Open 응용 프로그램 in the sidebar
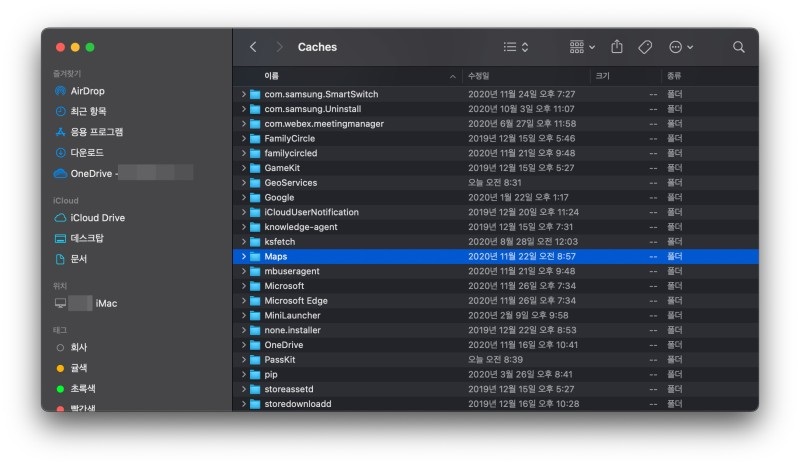This screenshot has width=800, height=466. (x=96, y=132)
